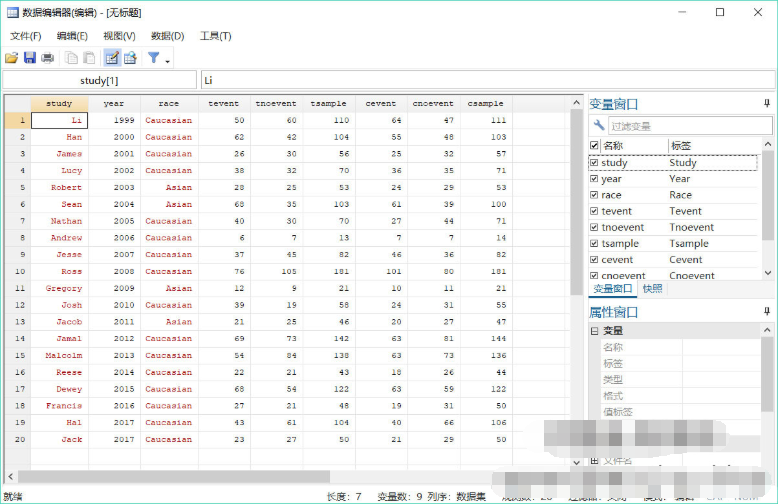Click the 过滤变量 search field

tap(689, 126)
